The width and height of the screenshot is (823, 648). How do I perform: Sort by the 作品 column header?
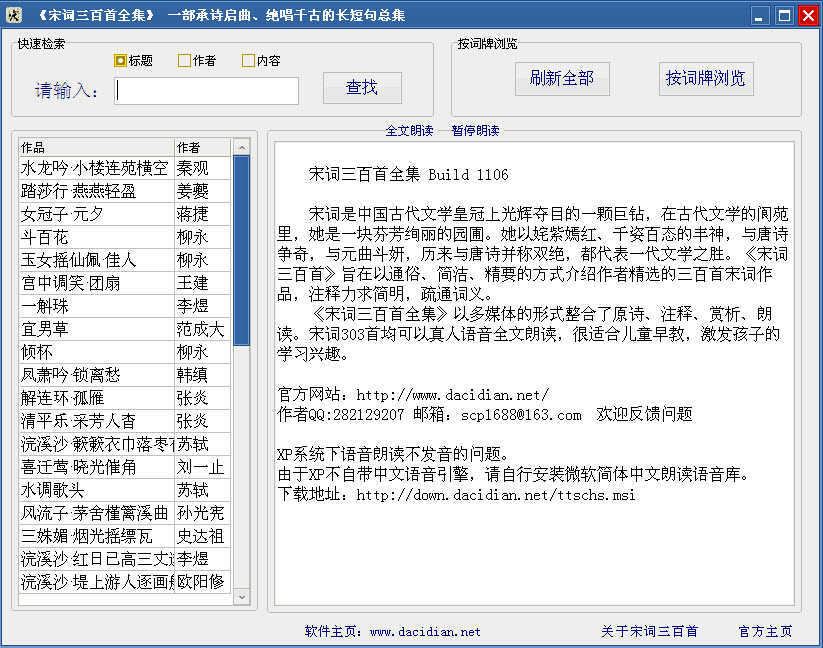pos(96,147)
